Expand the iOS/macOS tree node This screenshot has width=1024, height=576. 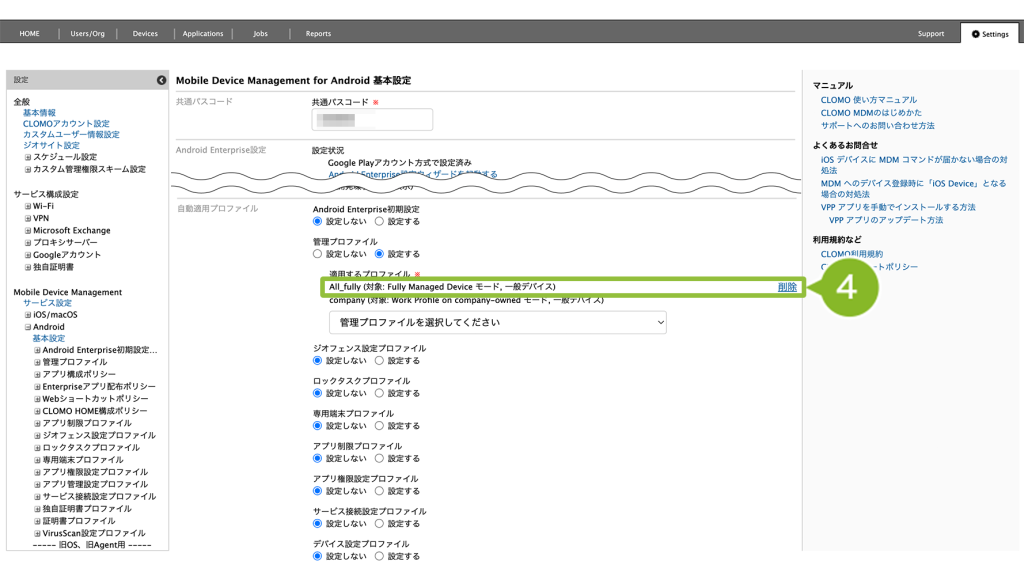28,315
